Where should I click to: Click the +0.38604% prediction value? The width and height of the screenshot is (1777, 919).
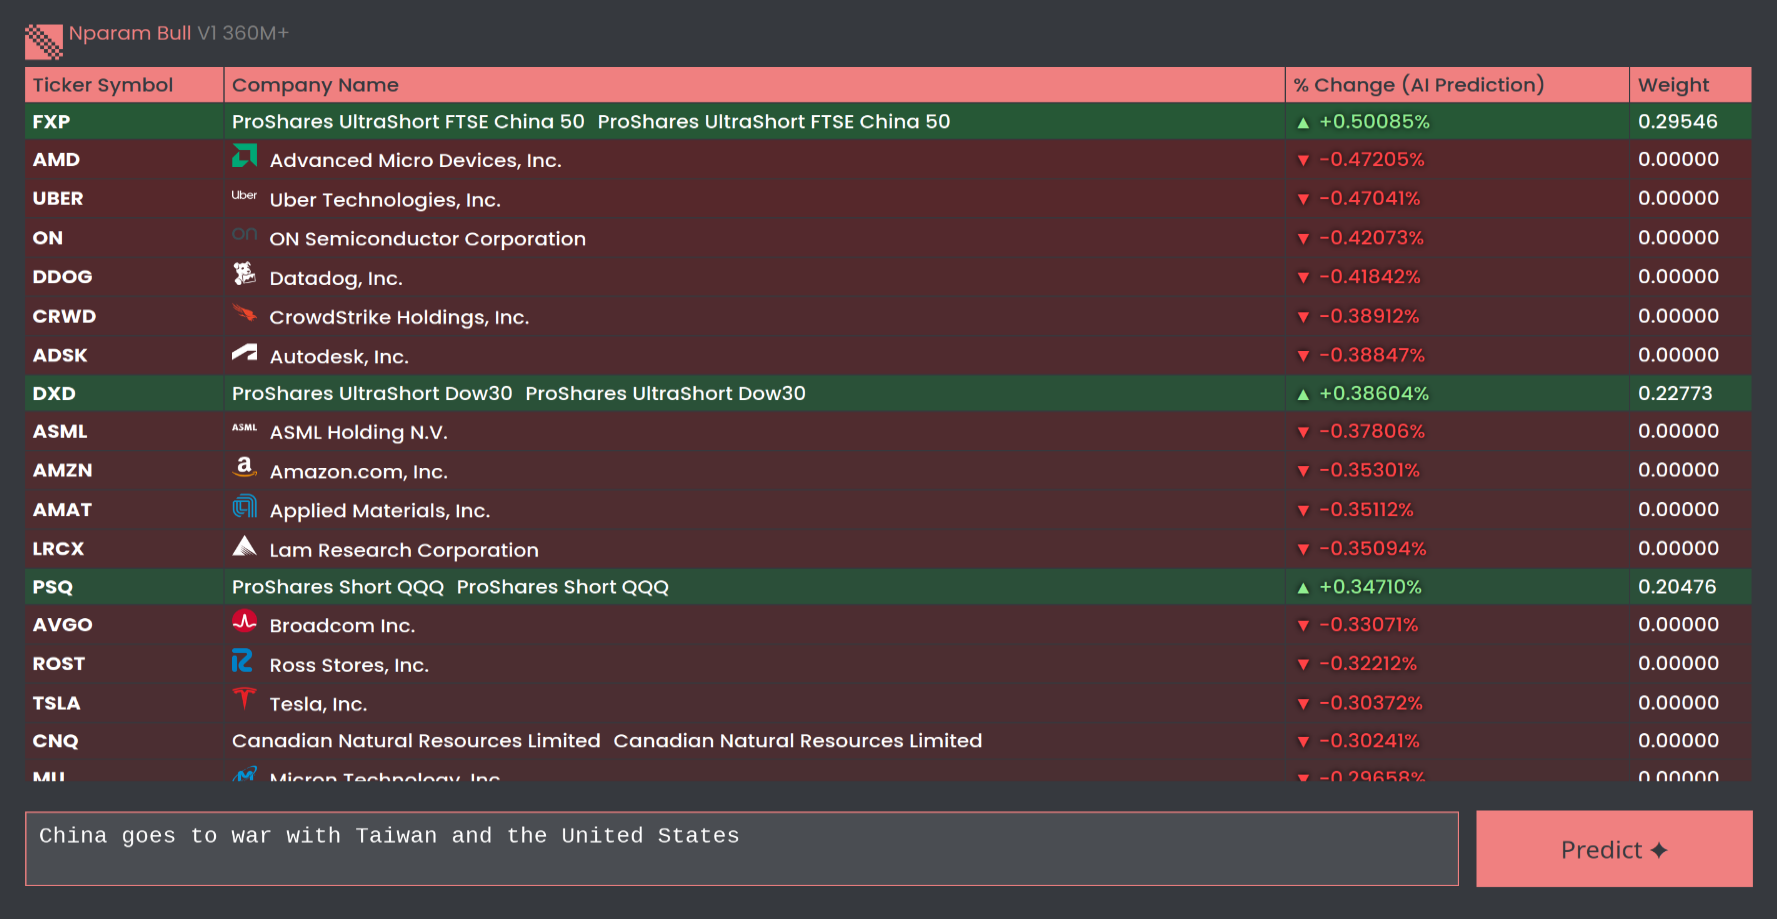1374,393
